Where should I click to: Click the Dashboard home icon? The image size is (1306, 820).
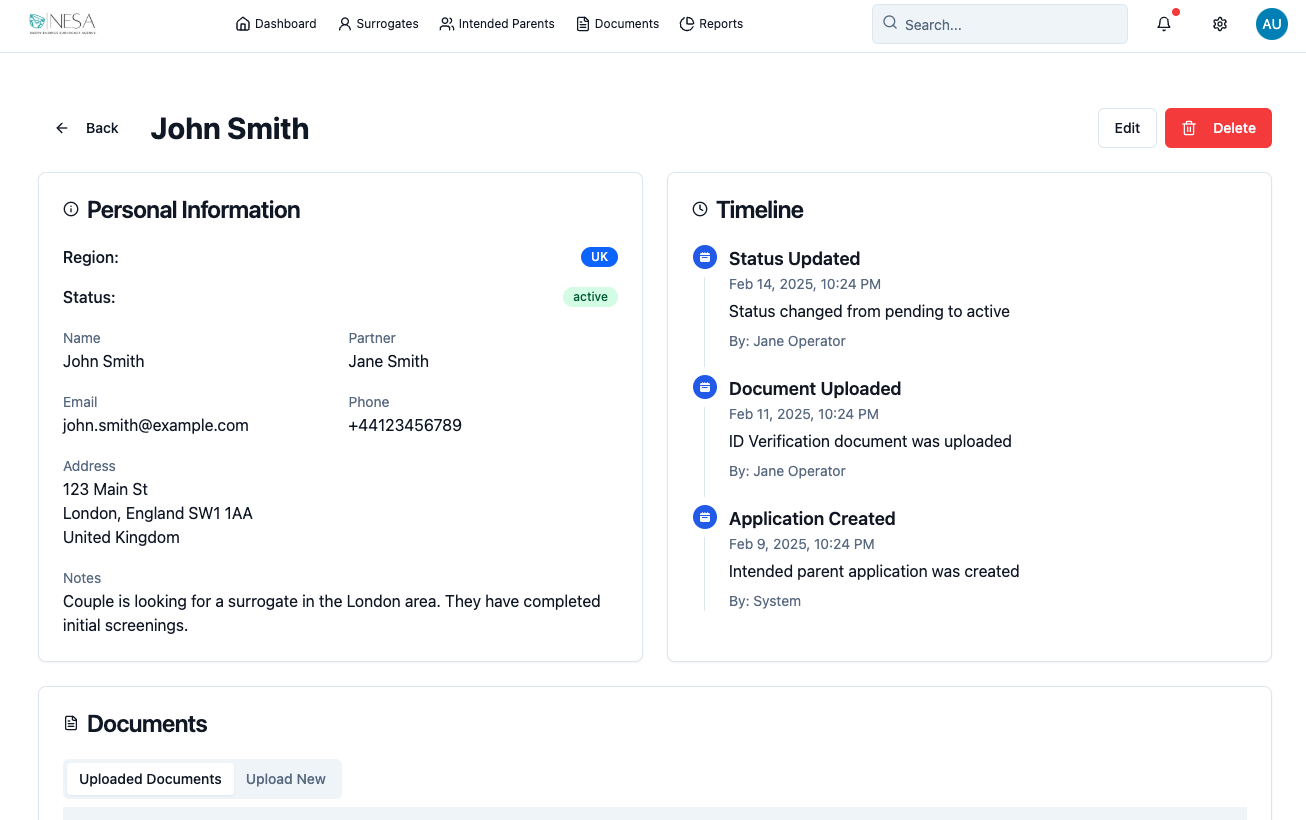point(243,24)
